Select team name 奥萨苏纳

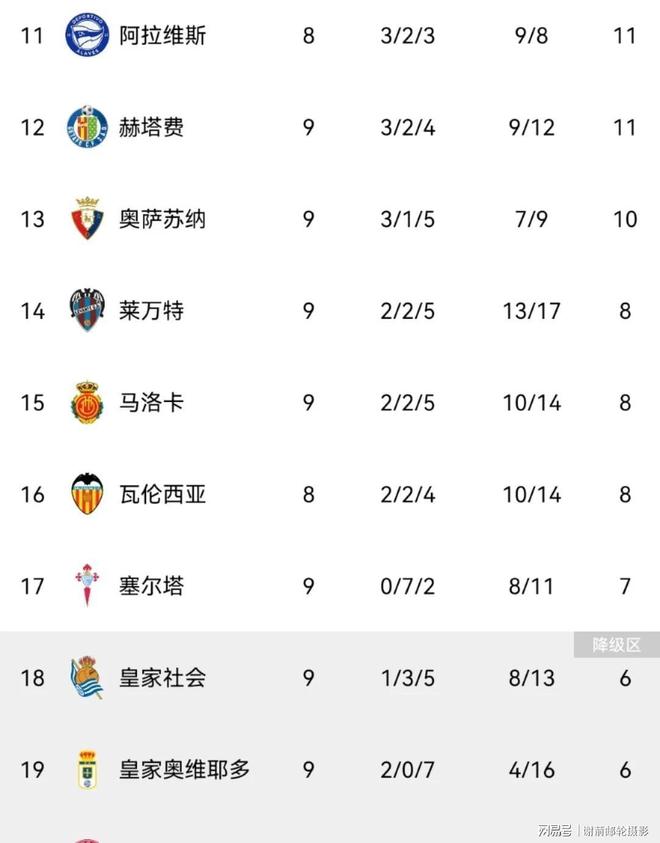[x=163, y=219]
